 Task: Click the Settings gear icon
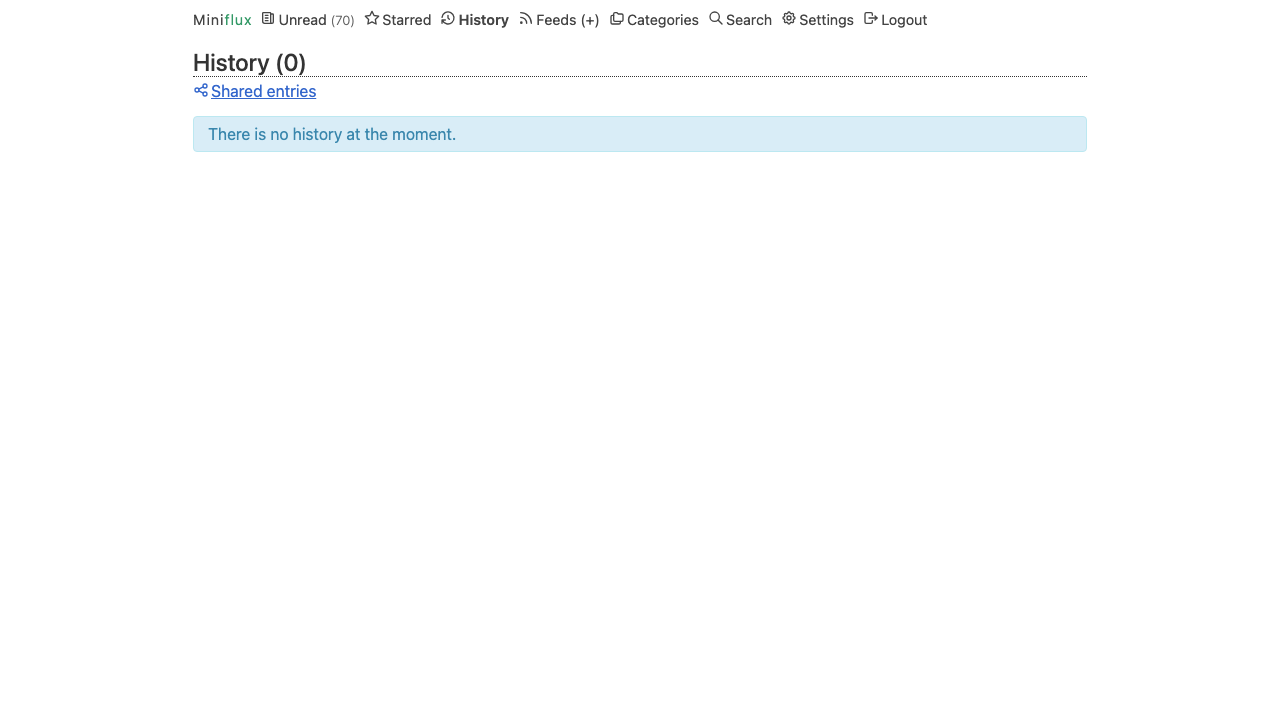[789, 18]
